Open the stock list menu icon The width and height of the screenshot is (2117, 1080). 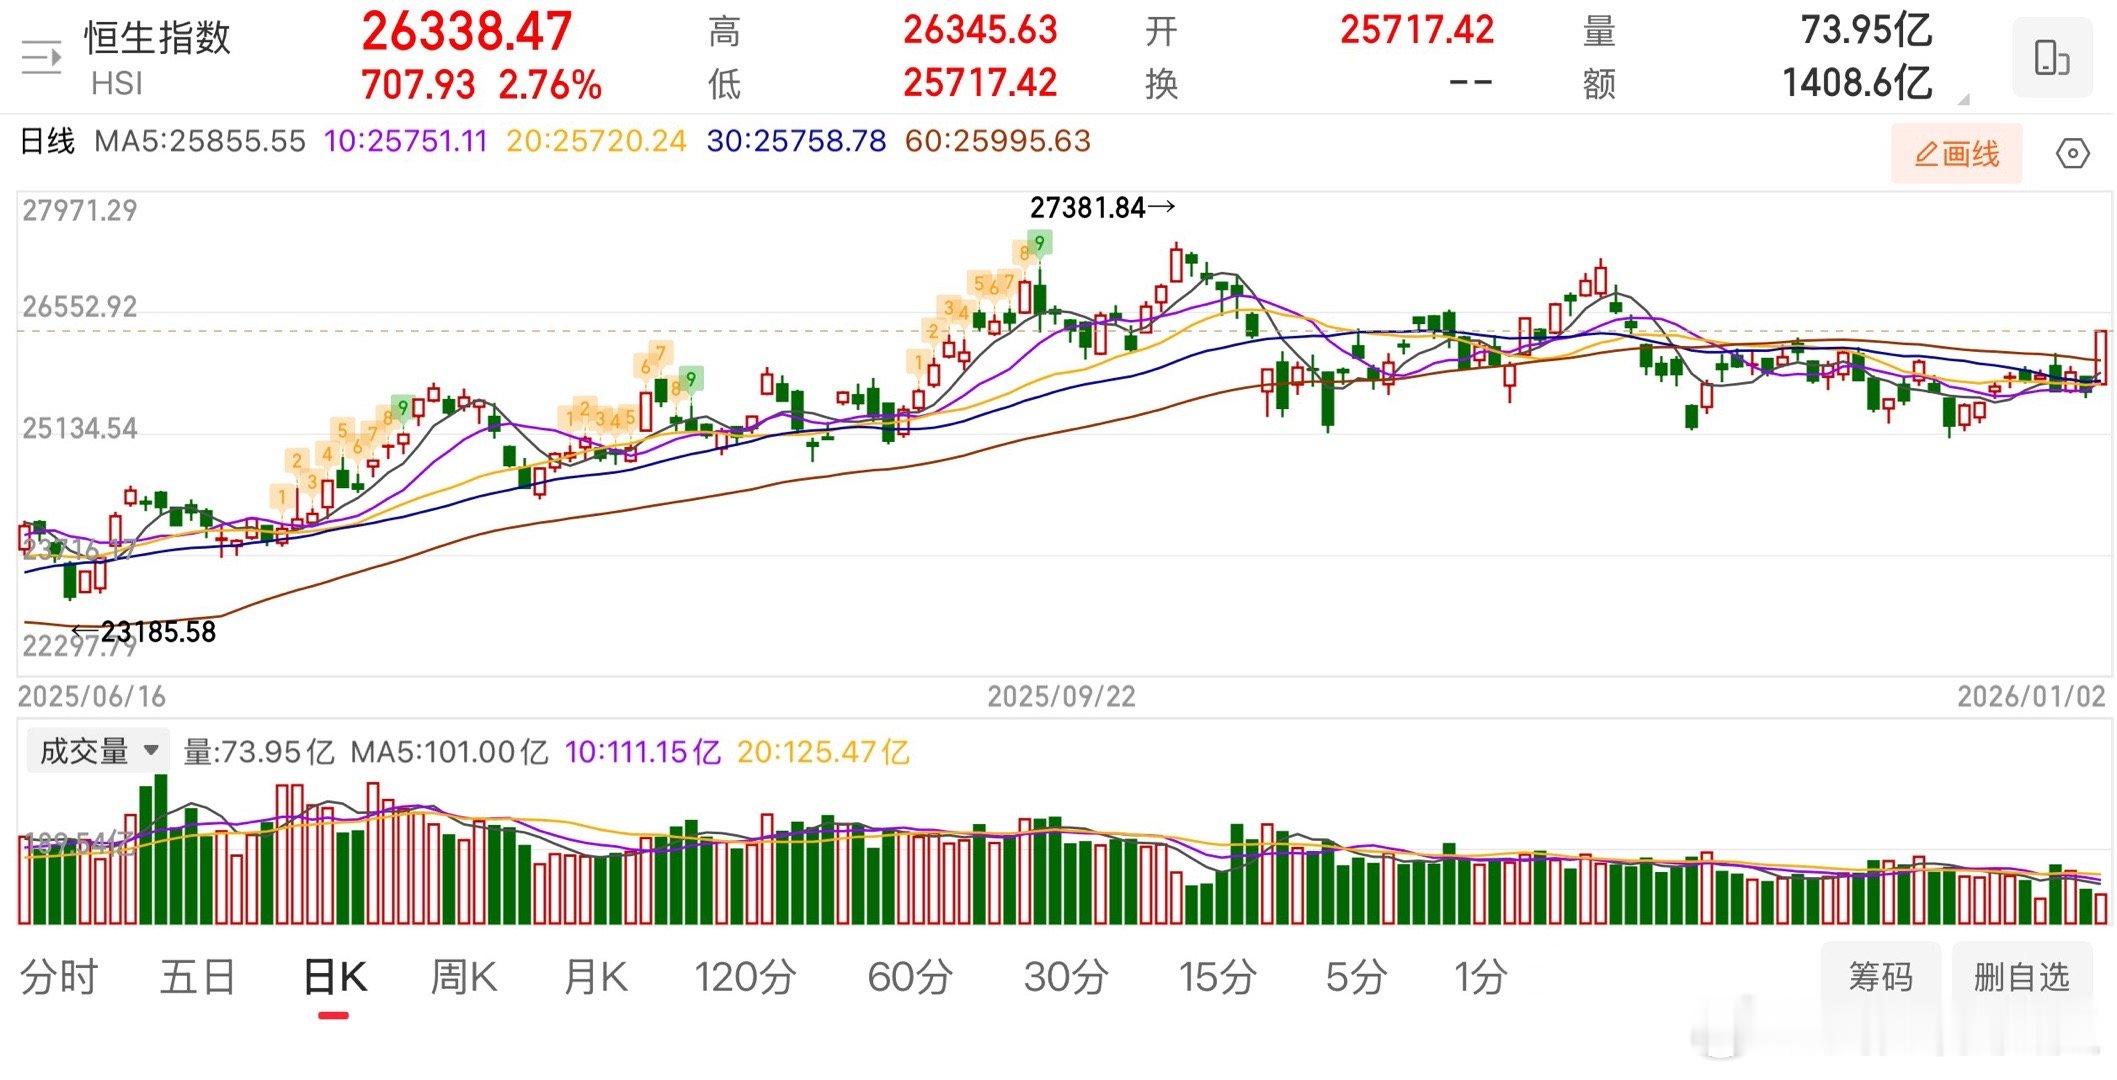coord(42,58)
